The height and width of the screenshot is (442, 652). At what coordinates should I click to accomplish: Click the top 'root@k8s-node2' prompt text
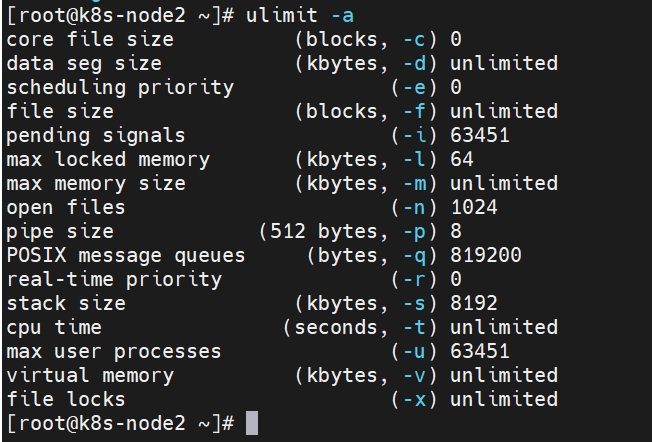coord(102,16)
